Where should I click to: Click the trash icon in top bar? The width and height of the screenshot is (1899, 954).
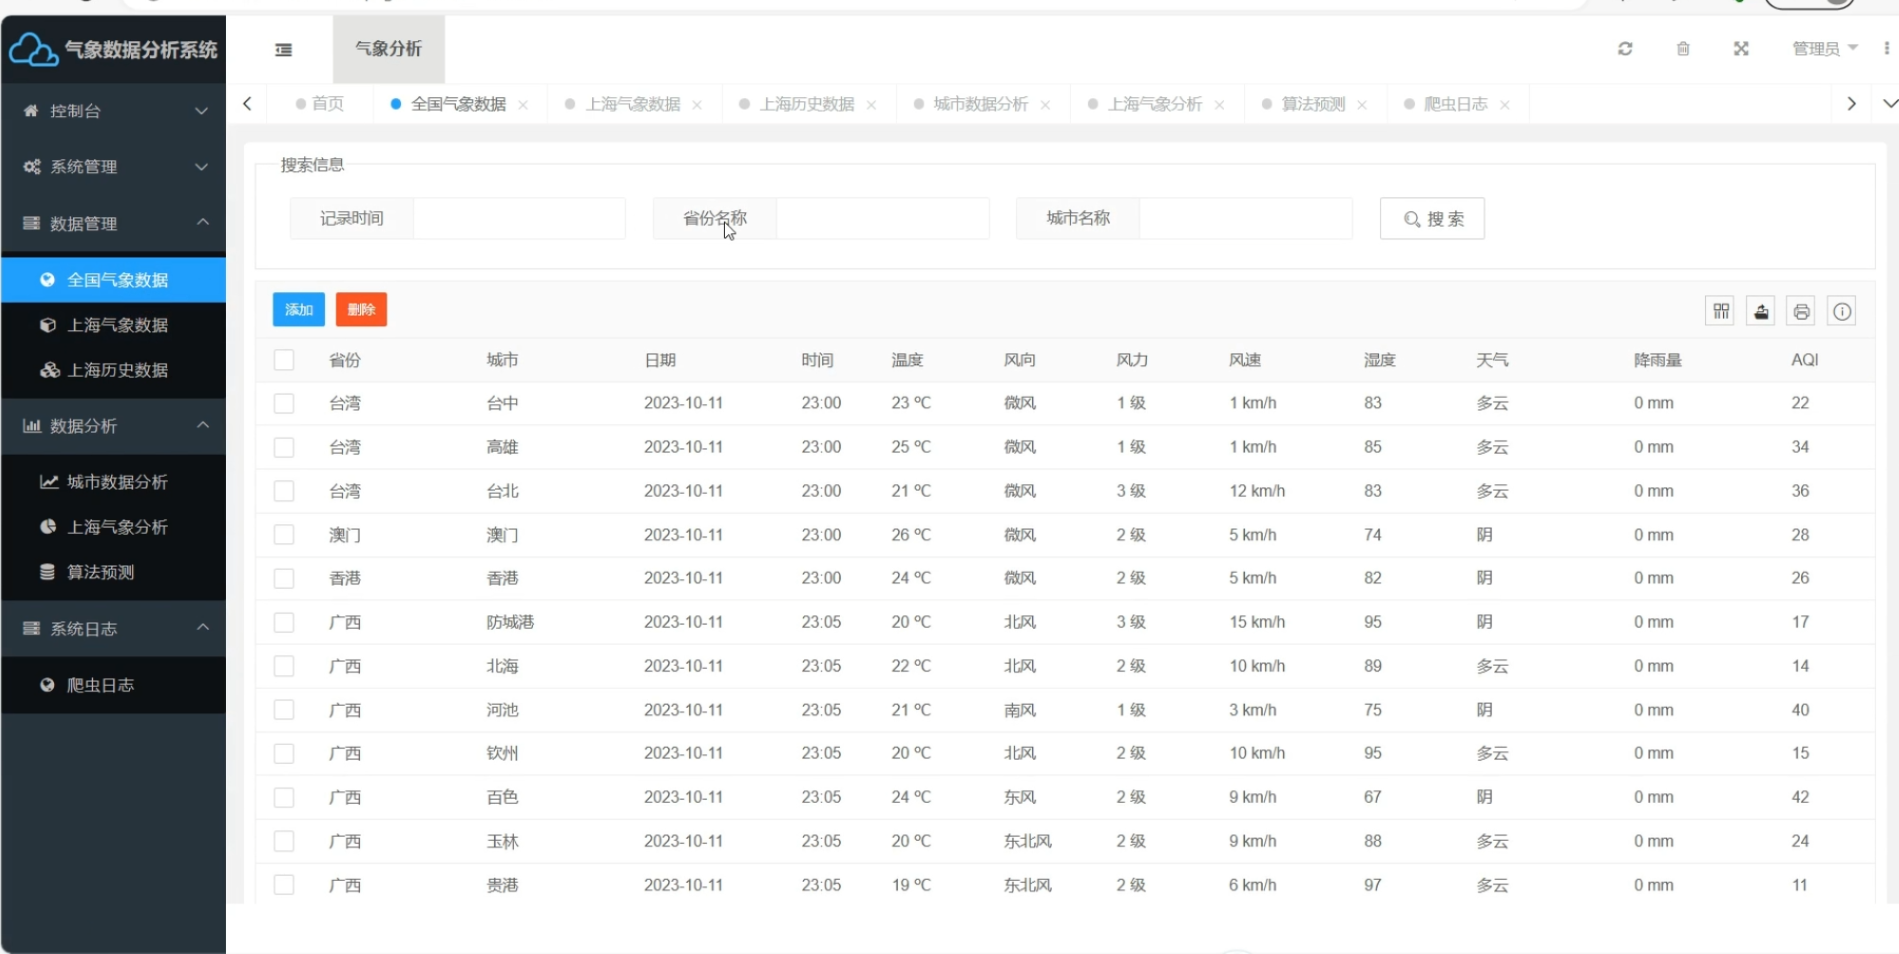coord(1683,48)
